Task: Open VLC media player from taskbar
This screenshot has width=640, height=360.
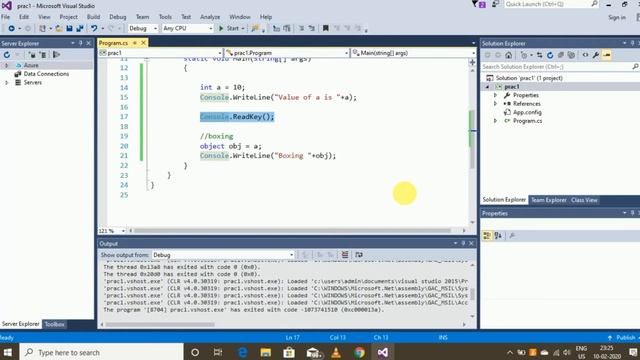Action: [336, 352]
